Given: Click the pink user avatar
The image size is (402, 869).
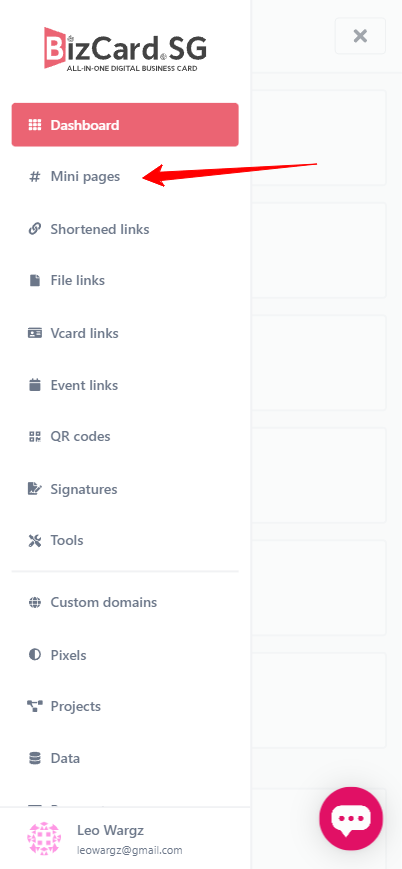Looking at the screenshot, I should [44, 839].
